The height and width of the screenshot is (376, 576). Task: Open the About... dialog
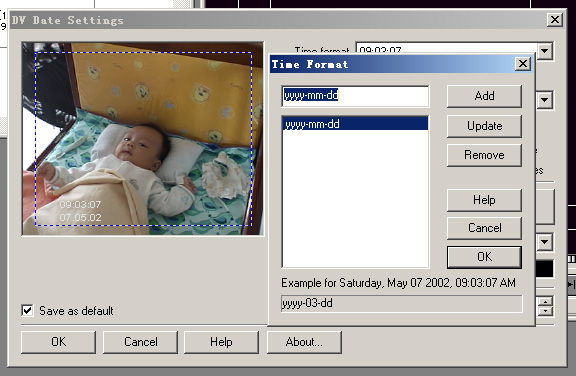(304, 342)
